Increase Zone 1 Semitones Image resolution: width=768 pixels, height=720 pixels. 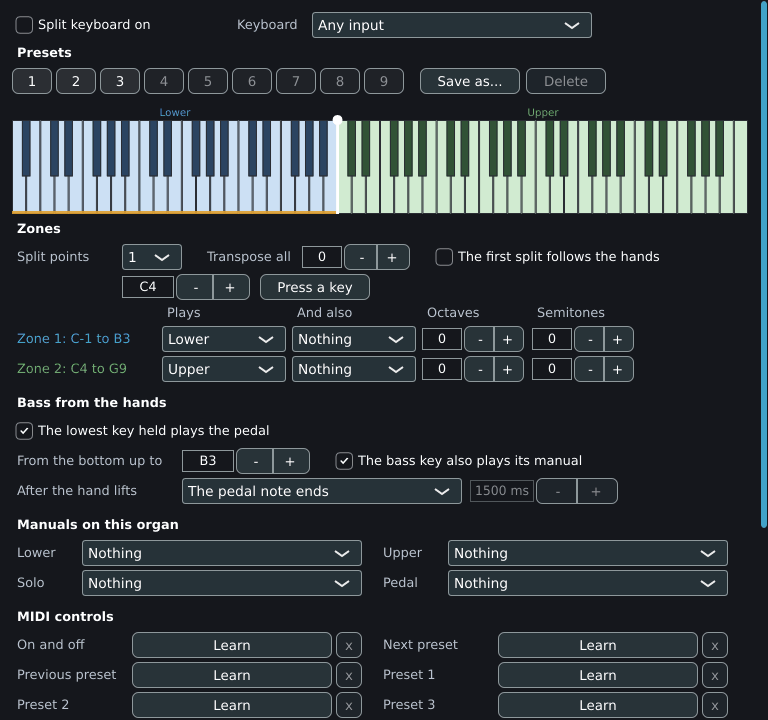[x=619, y=339]
